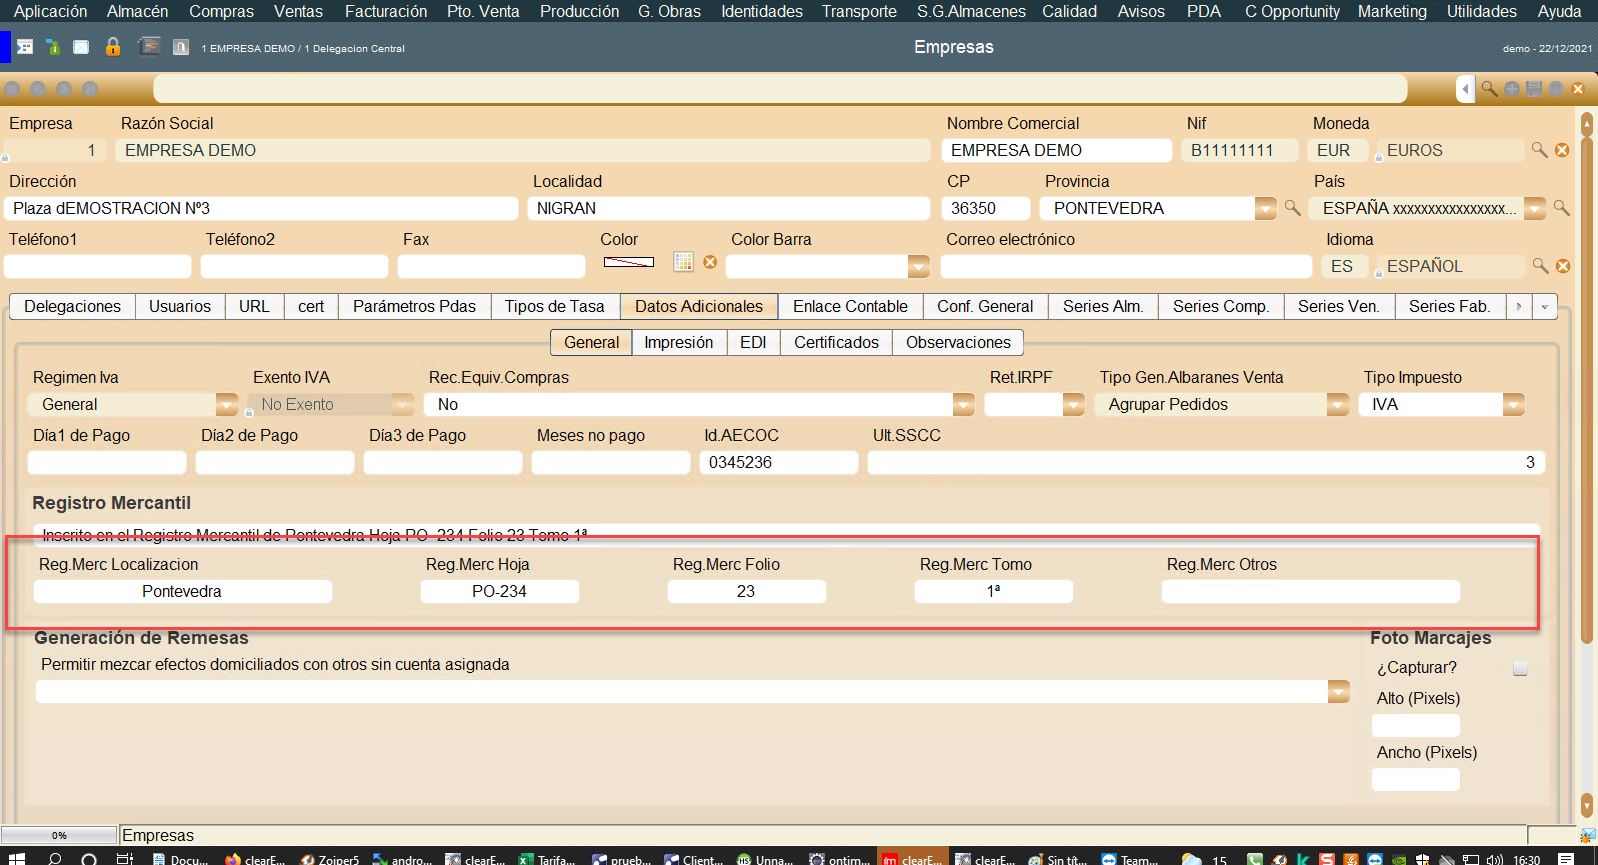
Task: Click the search magnifier in the record toolbar
Action: tap(1489, 89)
